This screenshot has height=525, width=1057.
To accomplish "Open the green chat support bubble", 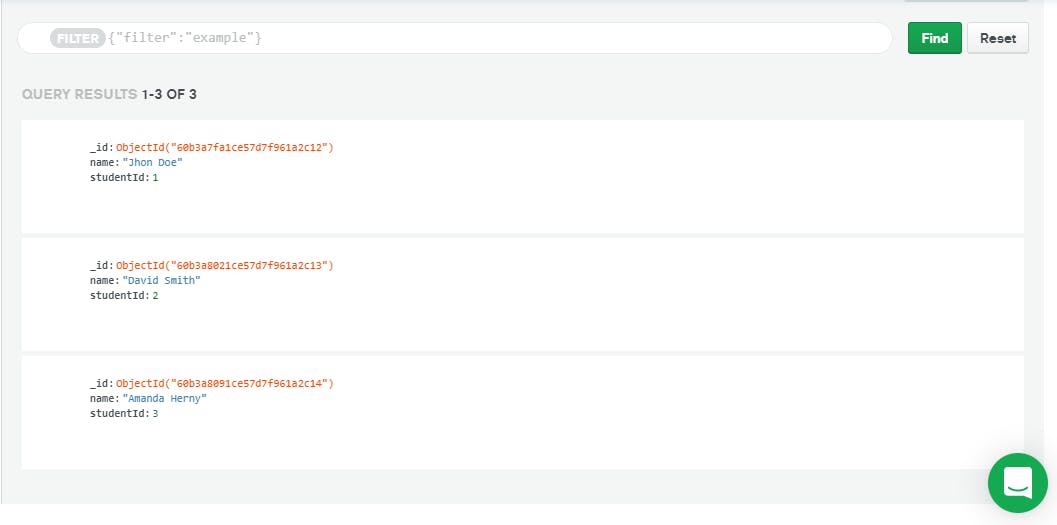I will click(1017, 483).
